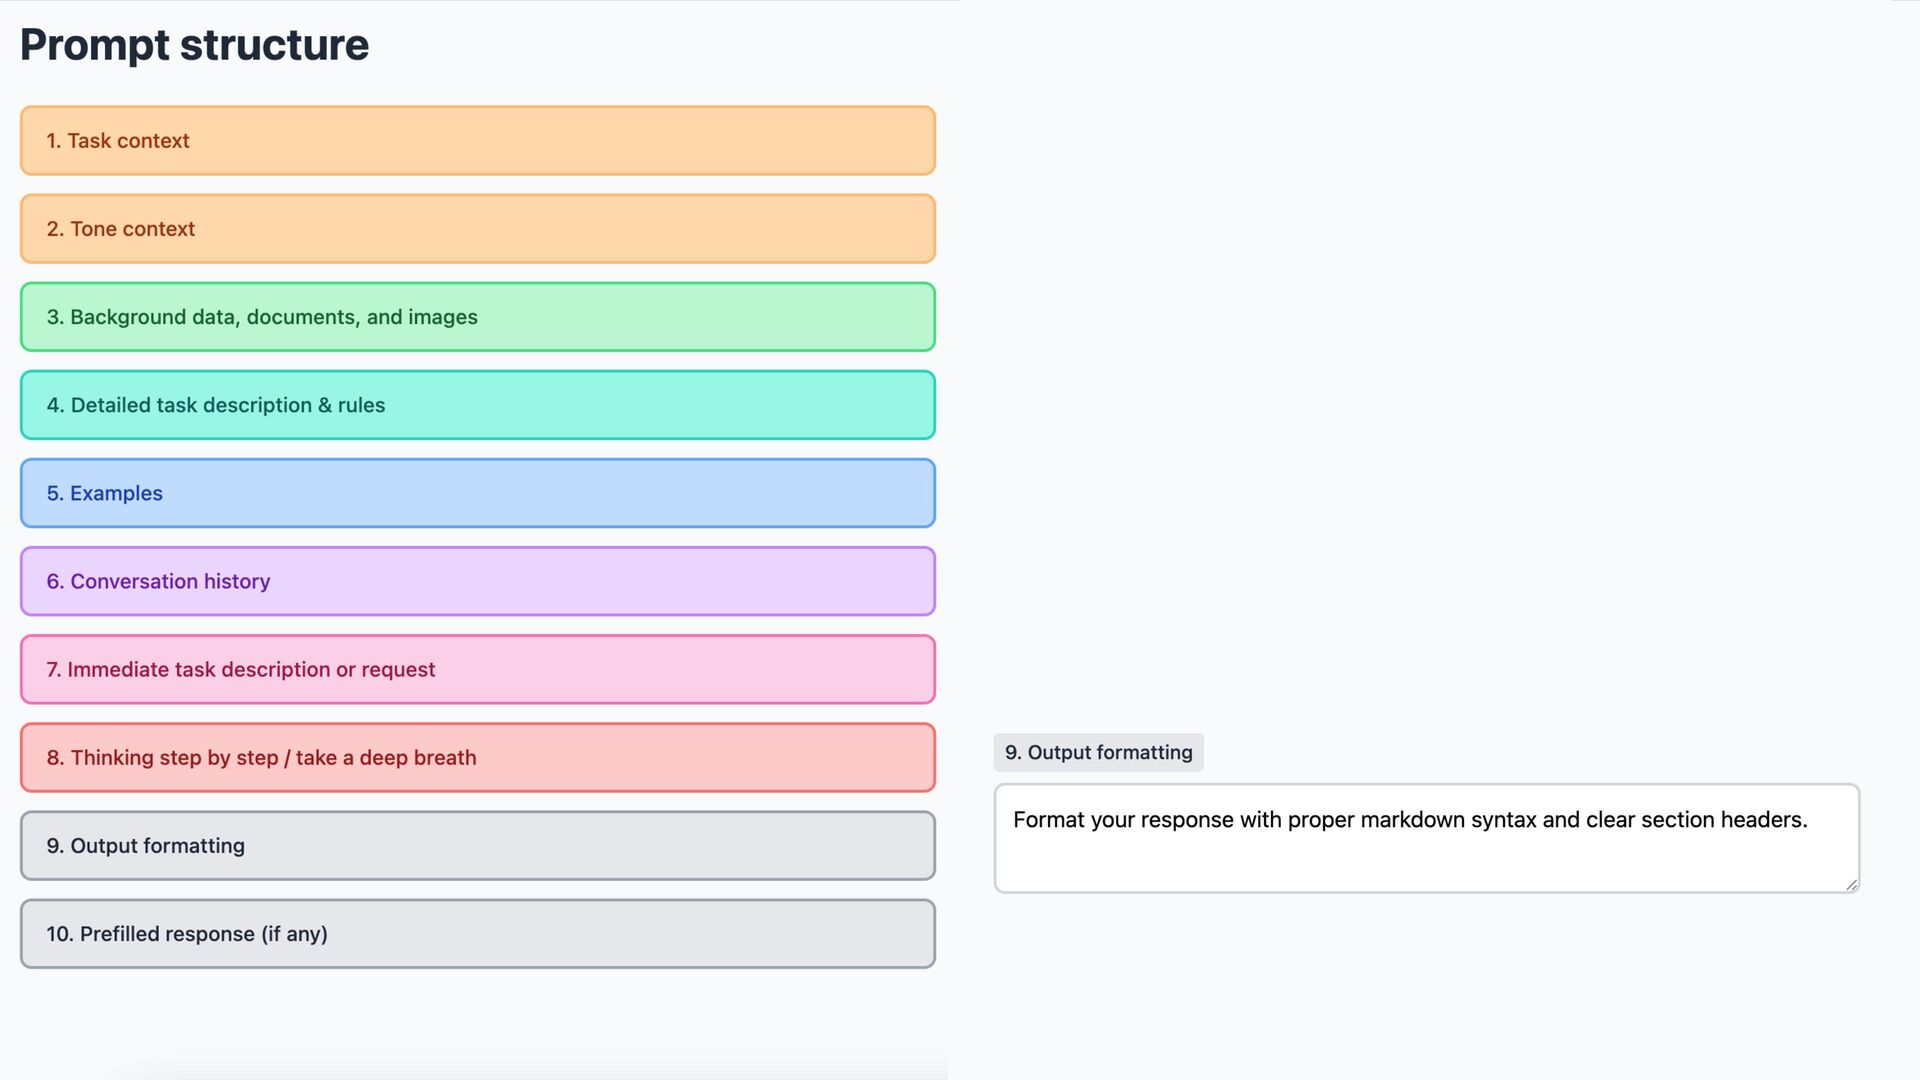Select the 1. Task context block

click(478, 141)
